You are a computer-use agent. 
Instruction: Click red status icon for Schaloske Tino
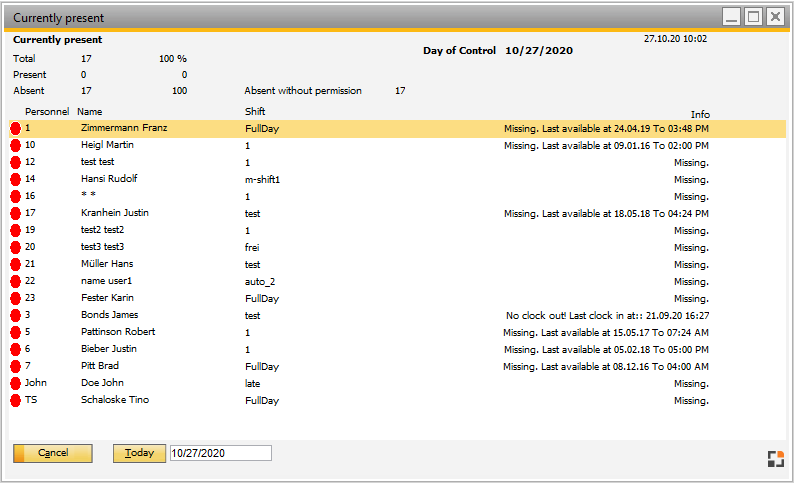pos(16,401)
